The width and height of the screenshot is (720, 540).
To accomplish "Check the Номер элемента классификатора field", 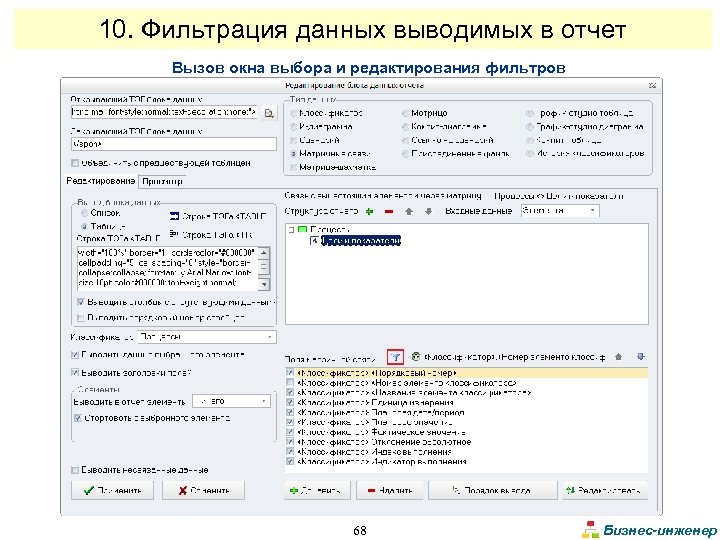I will click(290, 382).
